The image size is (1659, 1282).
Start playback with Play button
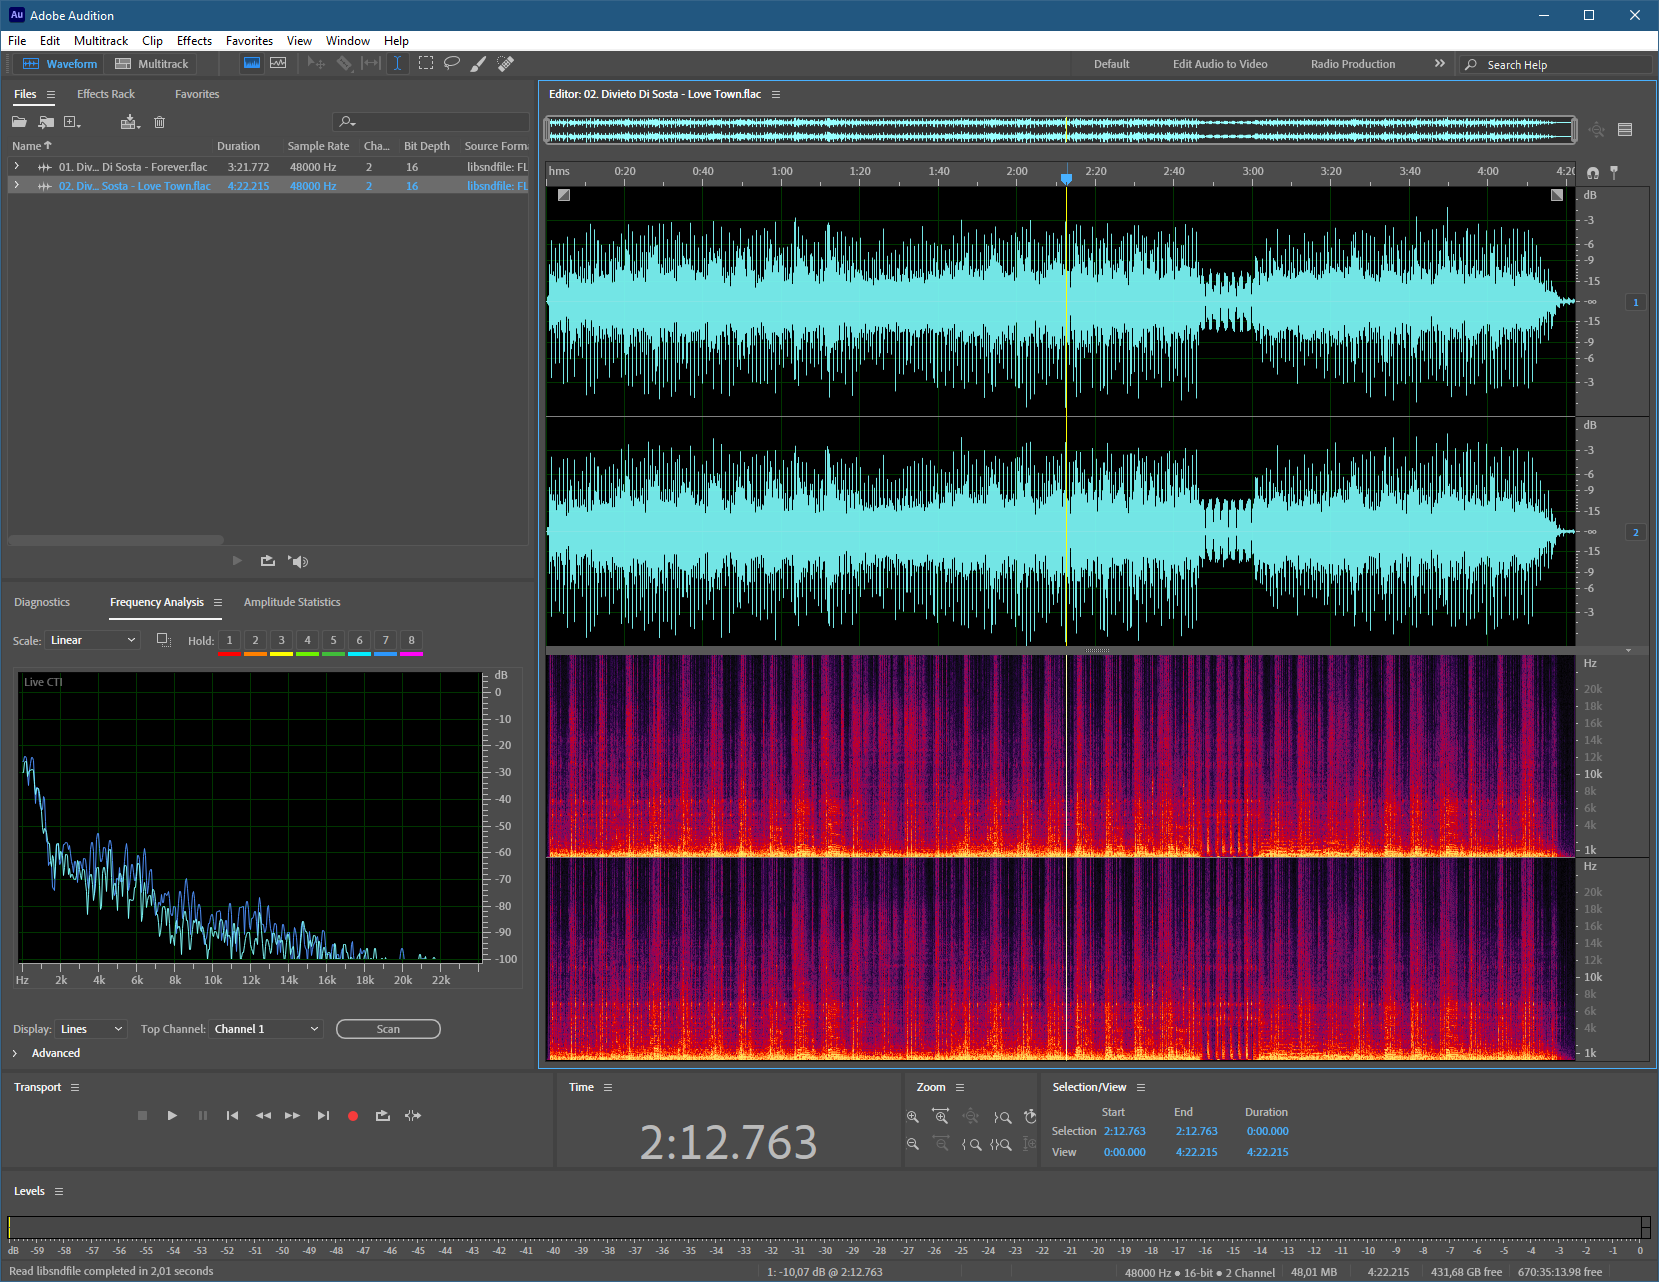[x=172, y=1116]
